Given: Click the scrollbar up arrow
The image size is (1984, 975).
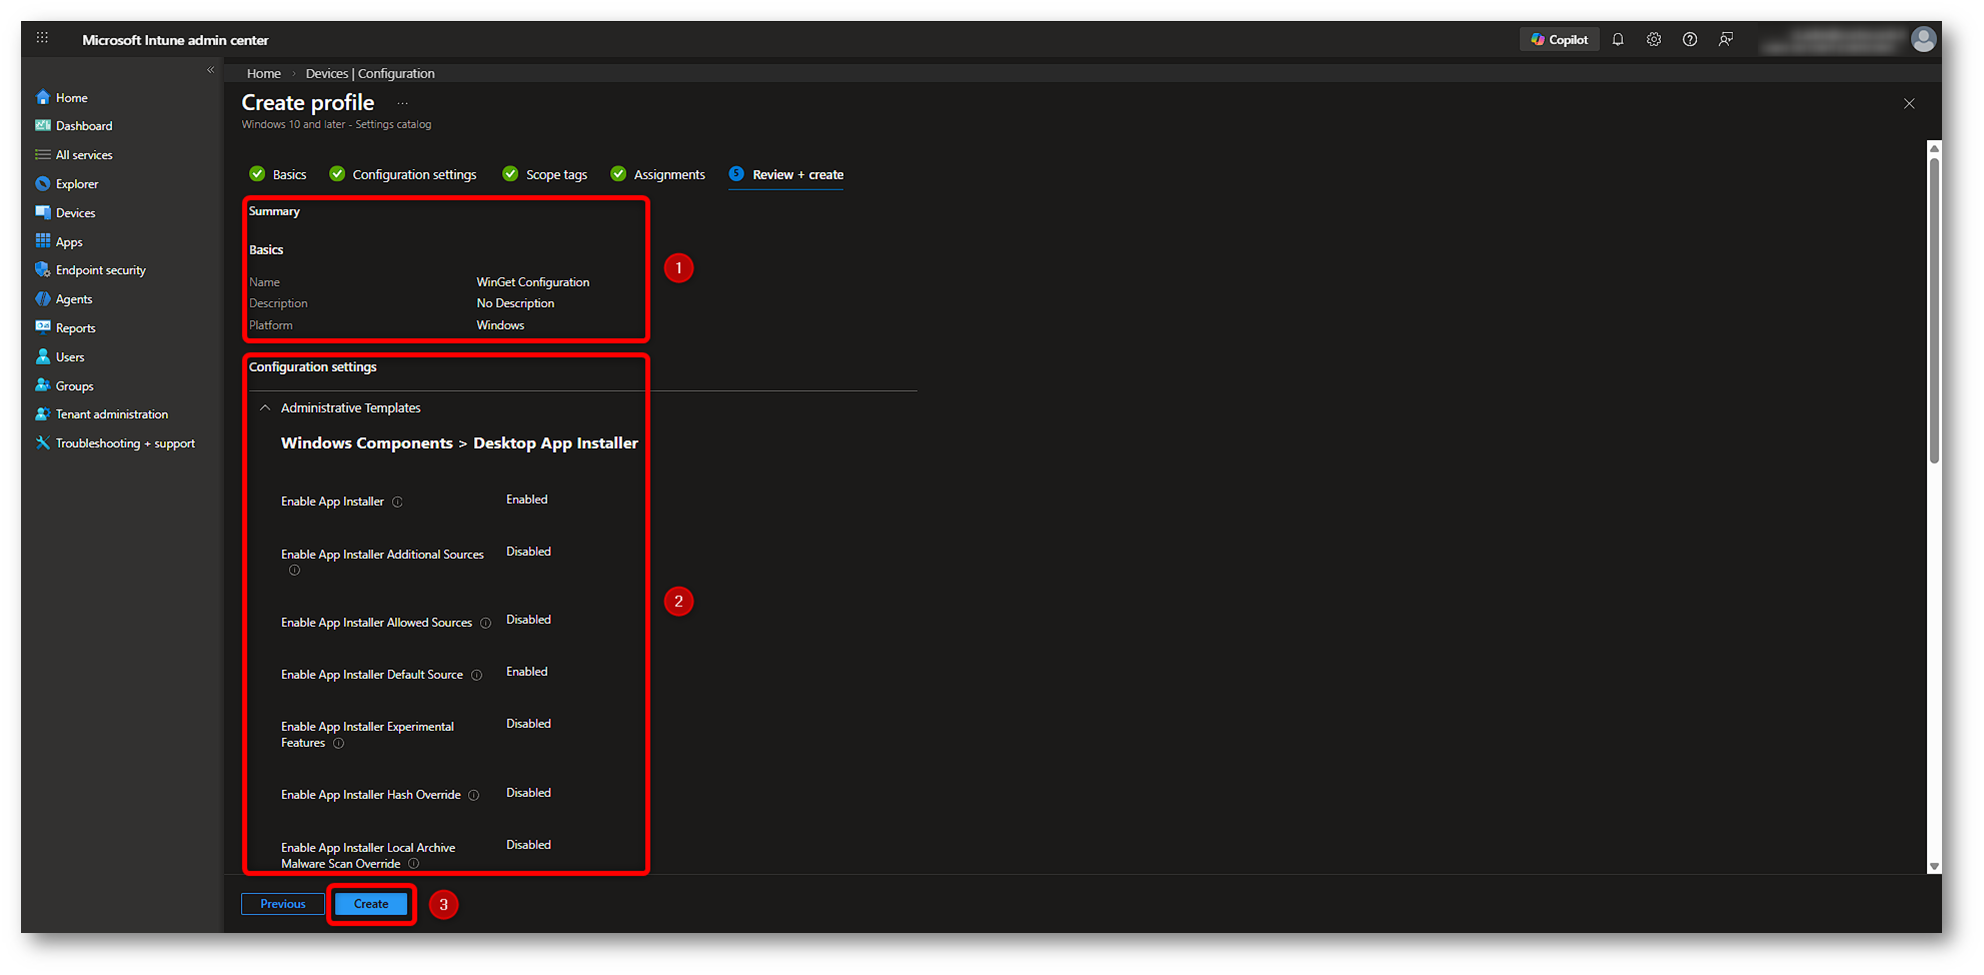Looking at the screenshot, I should point(1934,148).
